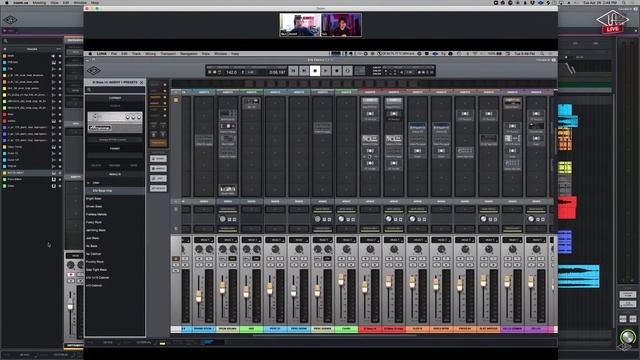Open the File menu in LUNA
Image resolution: width=640 pixels, height=360 pixels.
114,54
